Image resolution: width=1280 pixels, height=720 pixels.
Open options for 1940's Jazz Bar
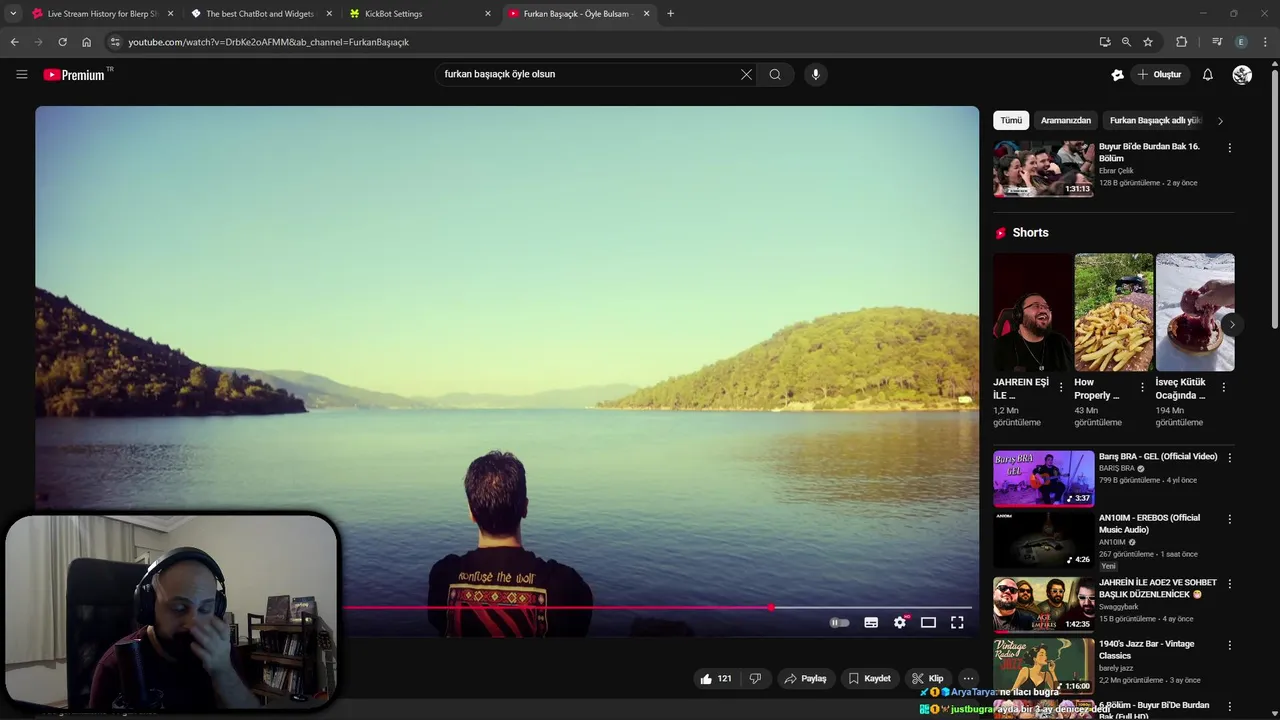tap(1229, 645)
